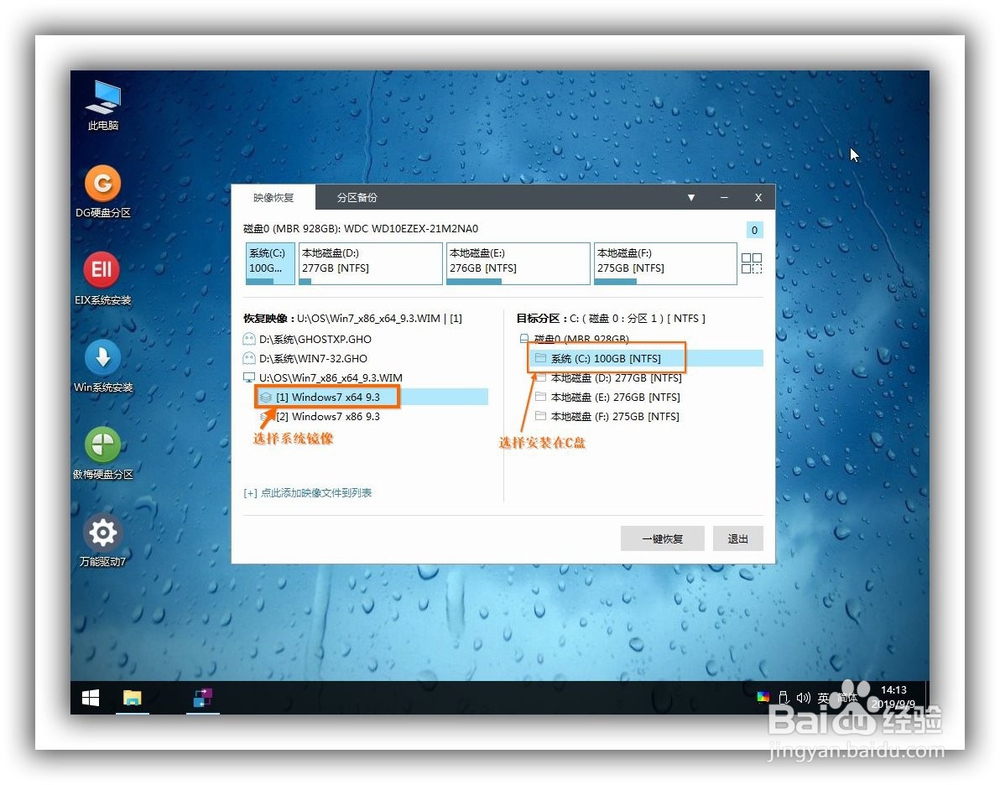1000x785 pixels.
Task: Select target 本地磁盘 (D:) 277GB [NTFS]
Action: [608, 378]
